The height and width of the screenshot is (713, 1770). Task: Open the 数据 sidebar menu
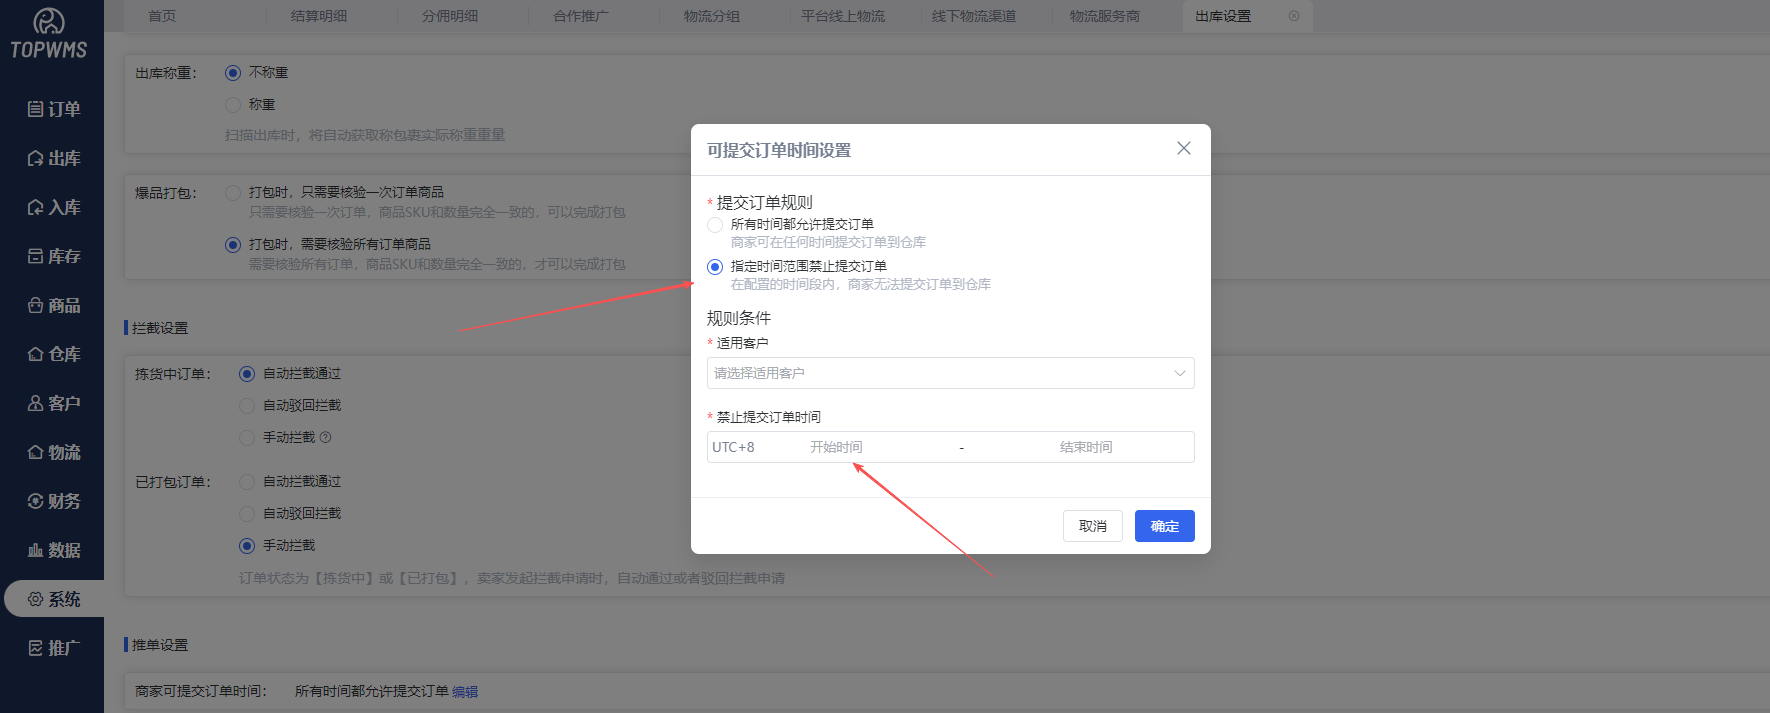click(x=52, y=550)
